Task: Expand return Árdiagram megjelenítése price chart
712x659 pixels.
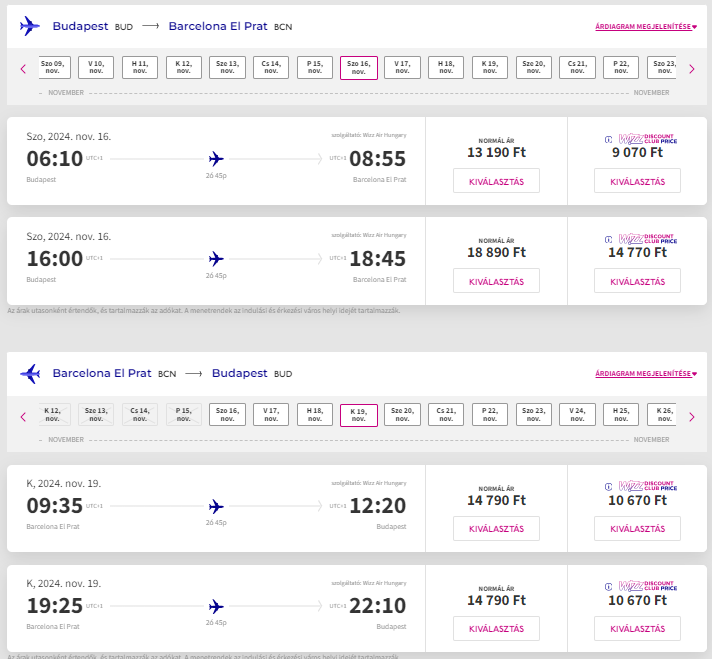Action: 645,375
